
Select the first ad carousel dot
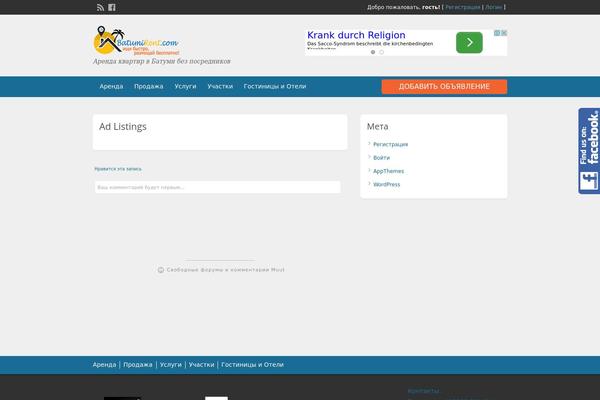point(373,52)
